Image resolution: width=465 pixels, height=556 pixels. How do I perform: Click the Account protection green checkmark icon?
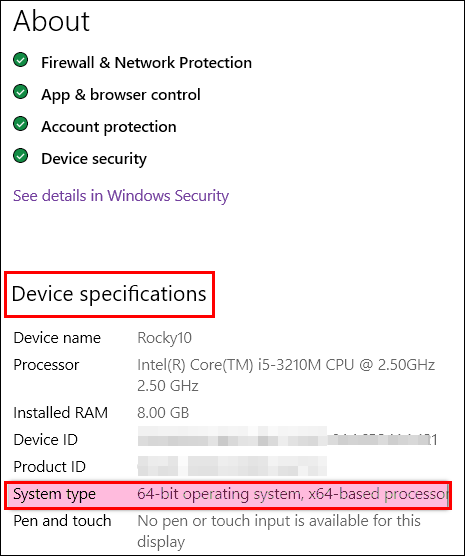point(21,124)
